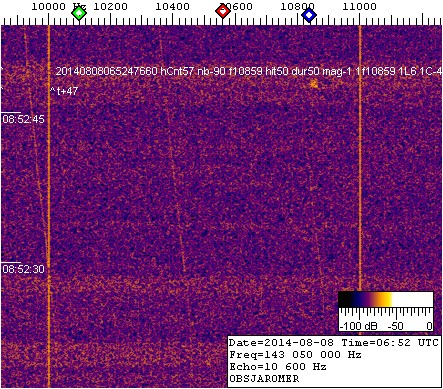Click the color gradient dB scale bar
The width and height of the screenshot is (443, 389).
point(386,299)
